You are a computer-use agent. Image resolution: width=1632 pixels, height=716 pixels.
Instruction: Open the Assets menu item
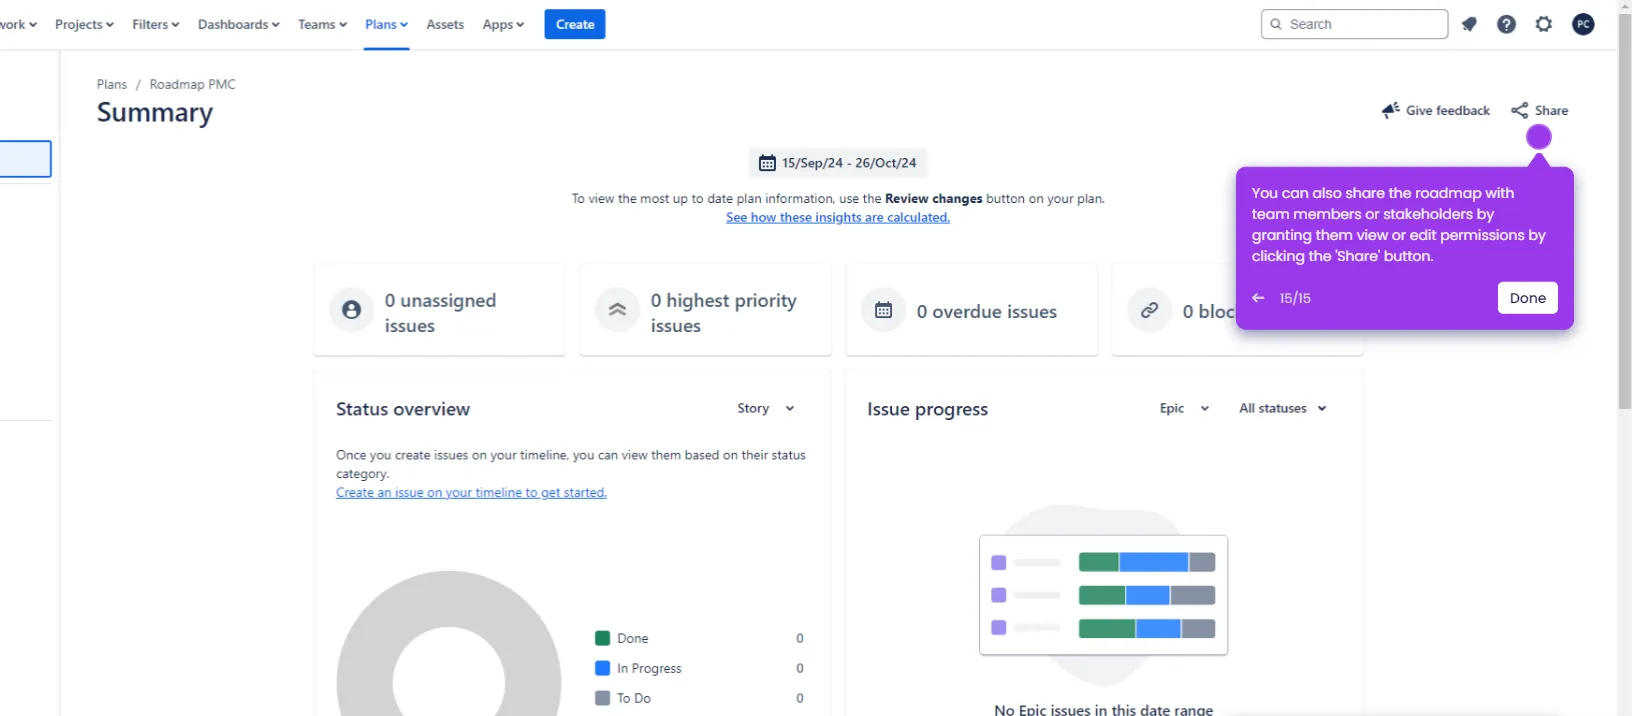point(445,24)
